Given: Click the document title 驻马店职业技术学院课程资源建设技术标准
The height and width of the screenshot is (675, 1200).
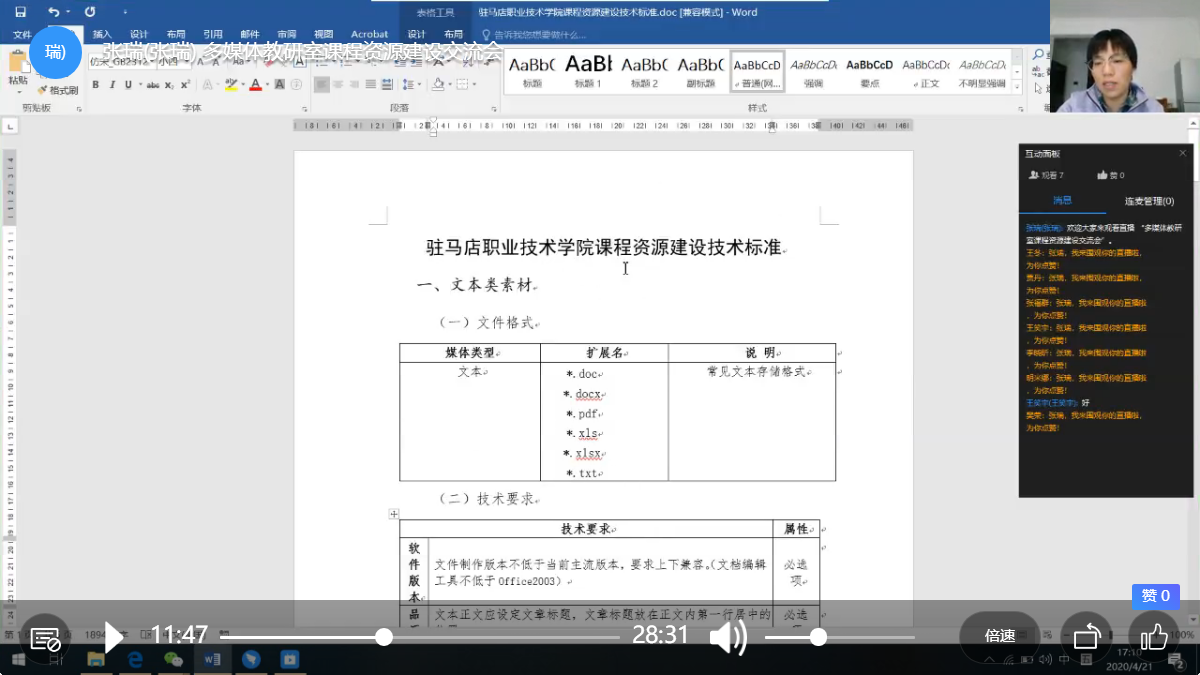Looking at the screenshot, I should click(603, 247).
